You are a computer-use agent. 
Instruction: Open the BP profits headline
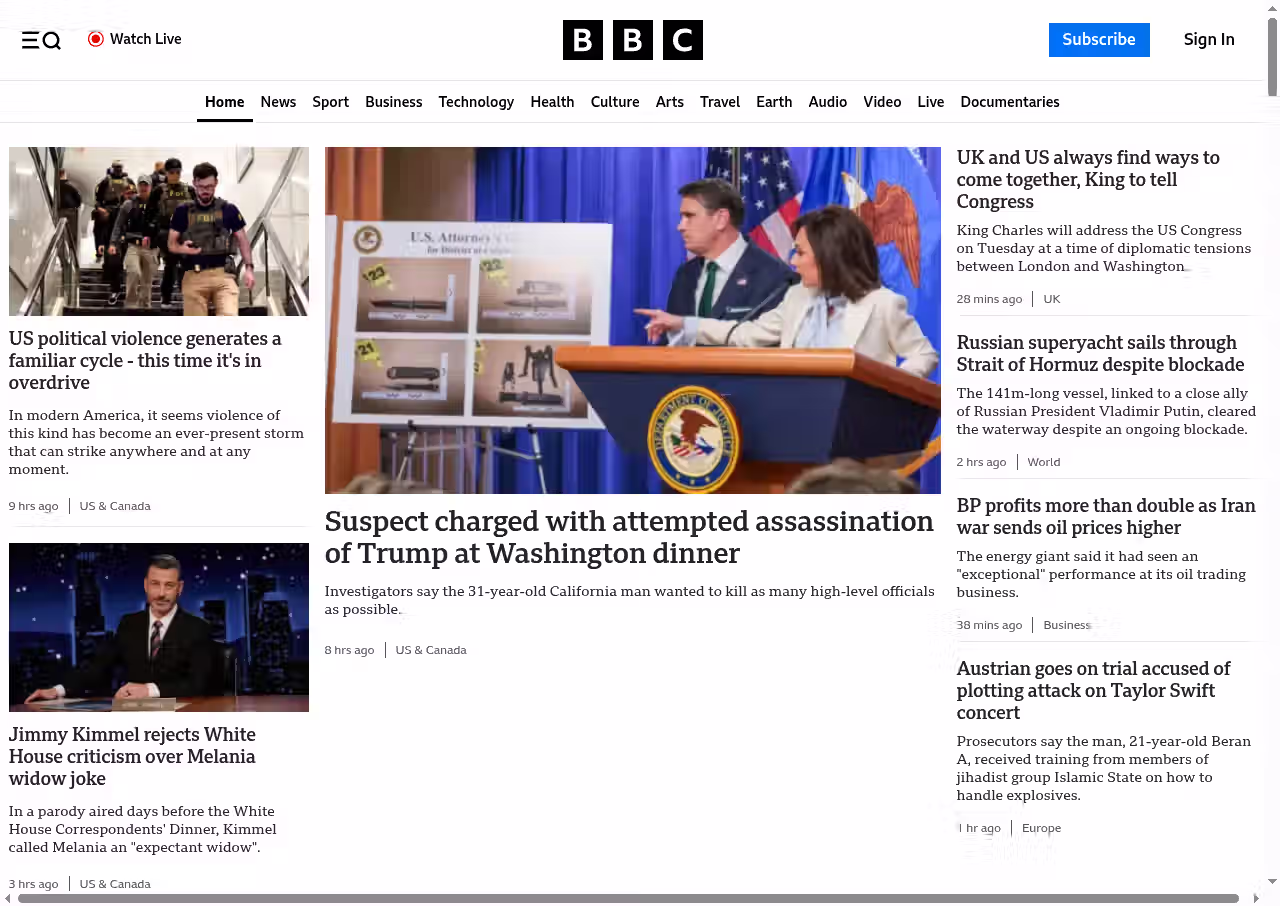1105,516
